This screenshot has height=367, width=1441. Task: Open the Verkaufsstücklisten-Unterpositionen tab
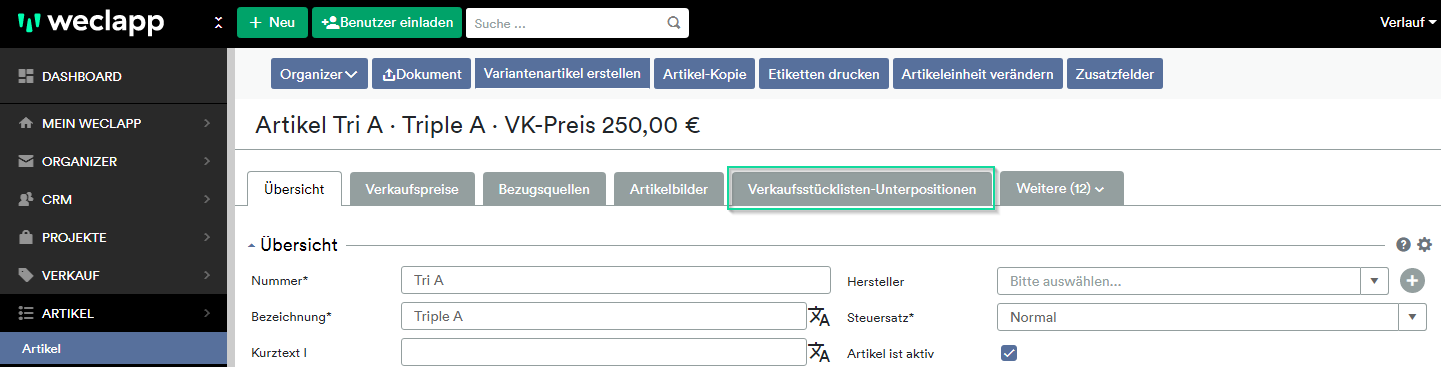(862, 189)
